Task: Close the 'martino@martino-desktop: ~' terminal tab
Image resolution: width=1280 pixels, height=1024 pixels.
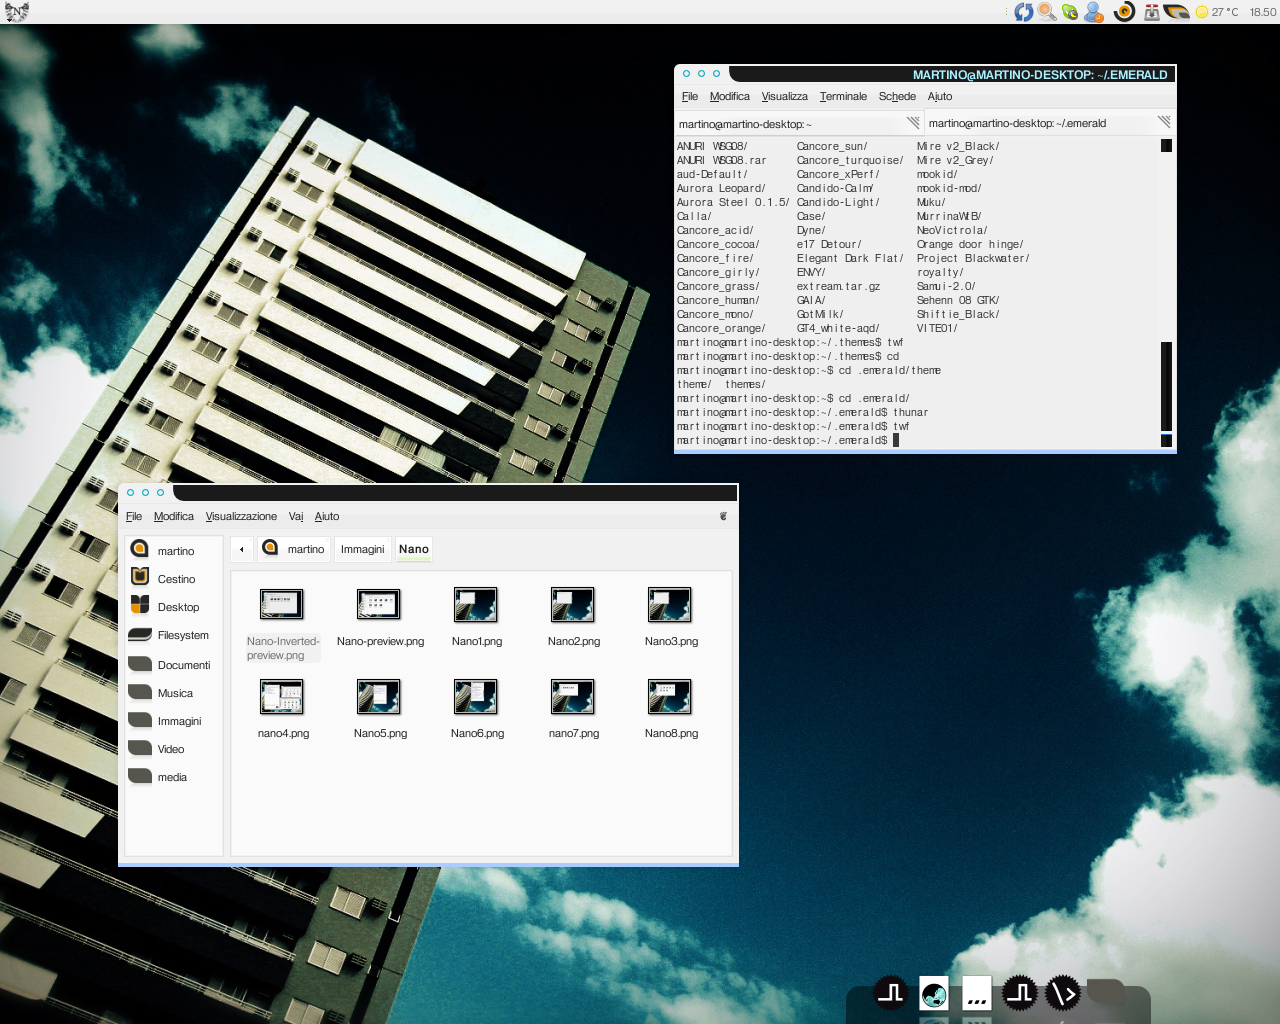Action: click(x=913, y=122)
